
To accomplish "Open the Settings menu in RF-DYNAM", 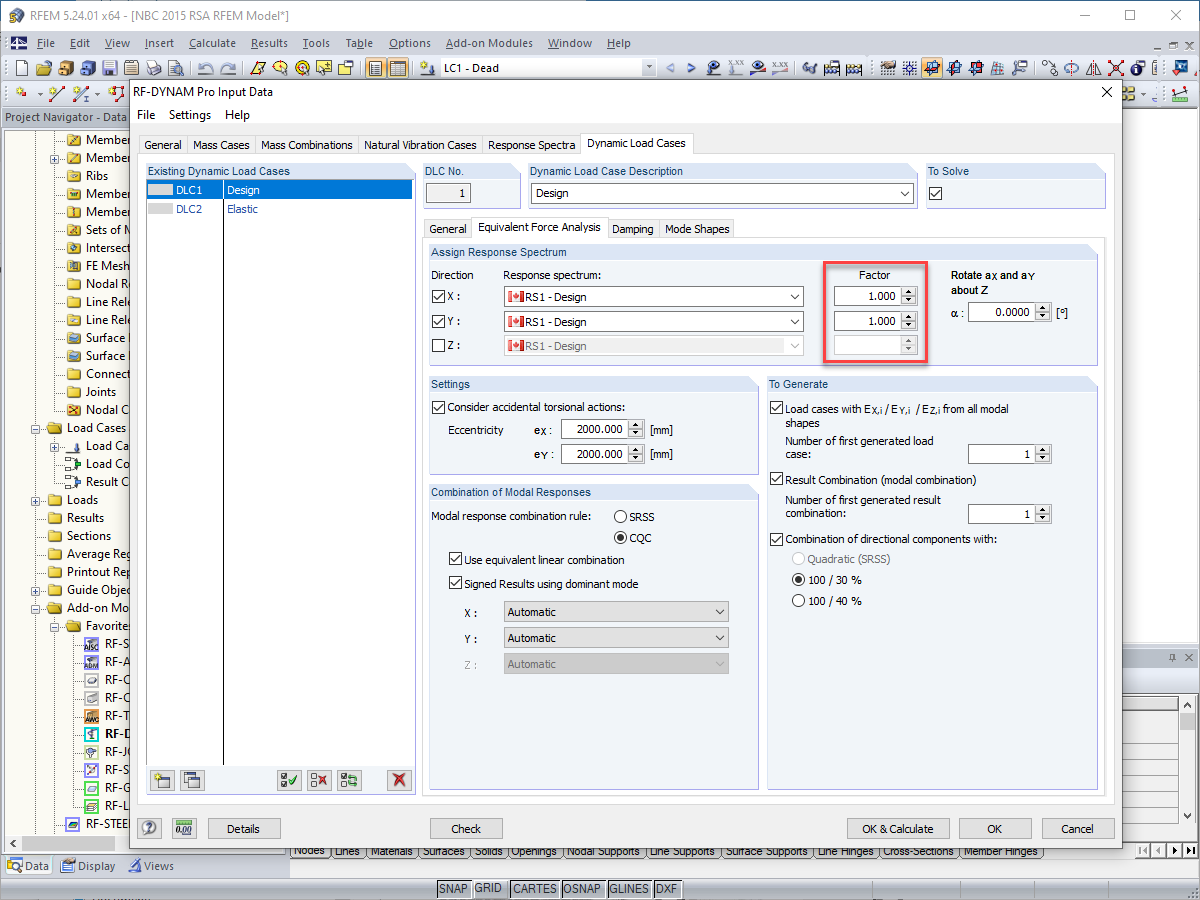I will click(x=189, y=115).
